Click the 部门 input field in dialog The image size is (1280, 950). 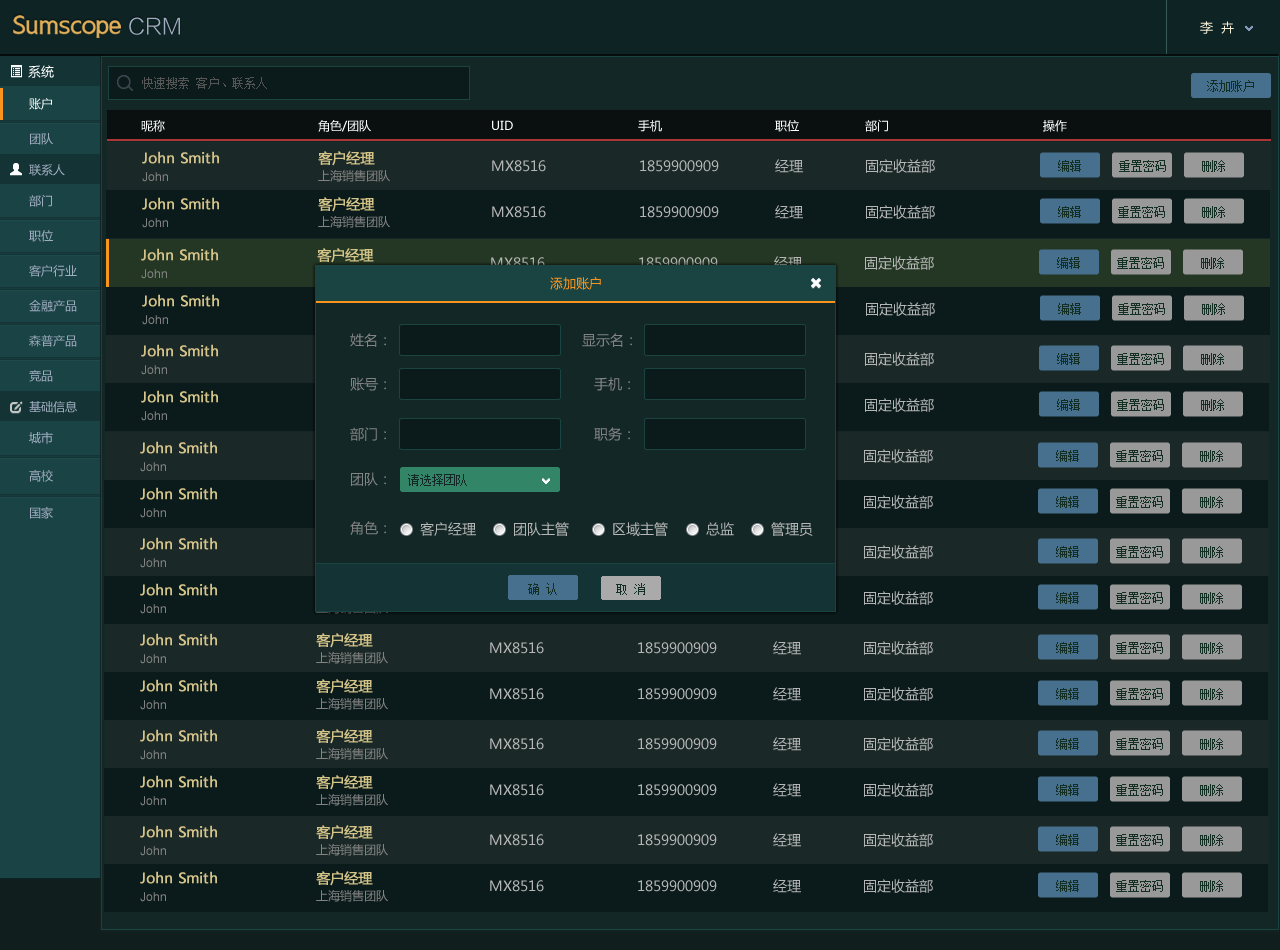pyautogui.click(x=480, y=434)
